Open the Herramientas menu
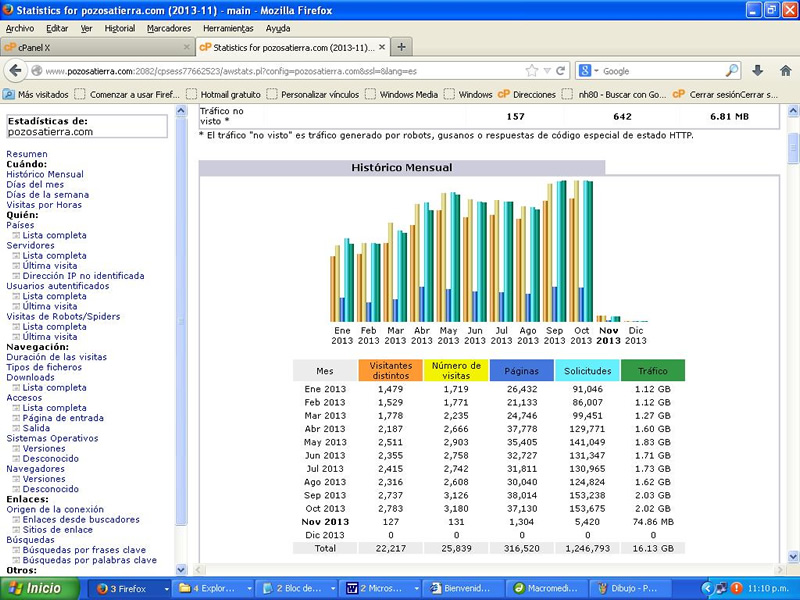The image size is (800, 600). pyautogui.click(x=228, y=28)
